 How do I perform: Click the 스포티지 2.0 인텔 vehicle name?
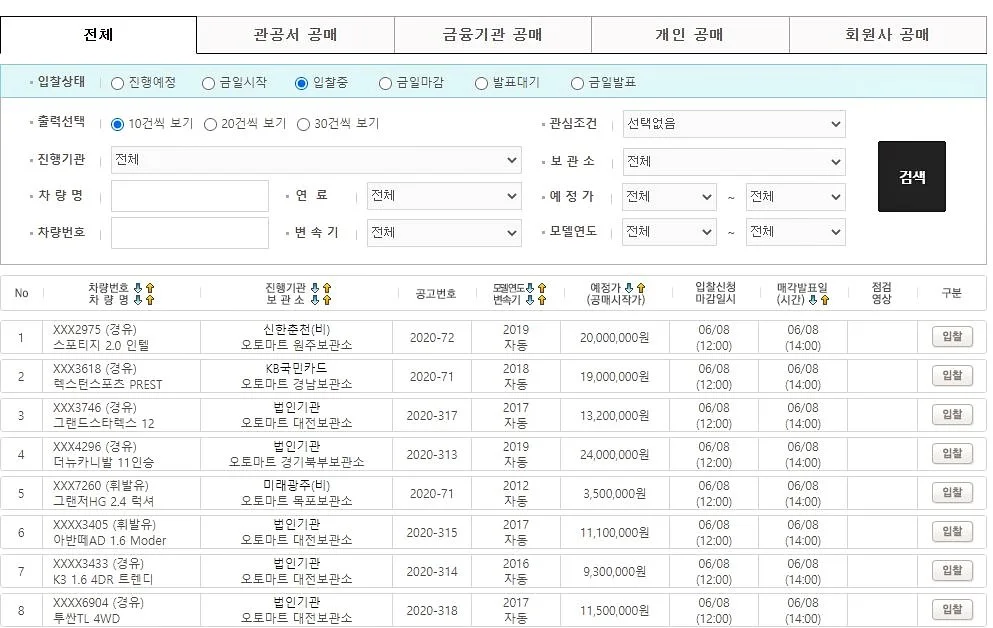[x=101, y=346]
